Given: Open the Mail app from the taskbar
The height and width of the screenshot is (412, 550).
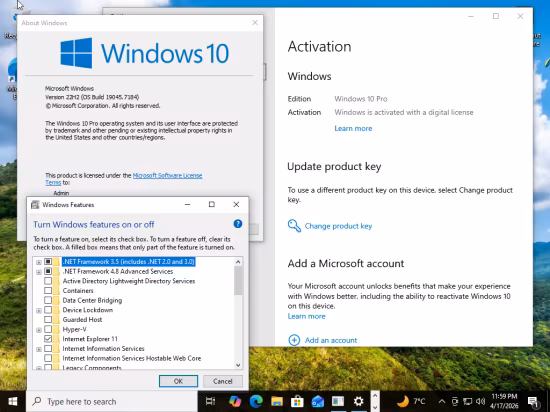Looking at the screenshot, I should [x=317, y=401].
